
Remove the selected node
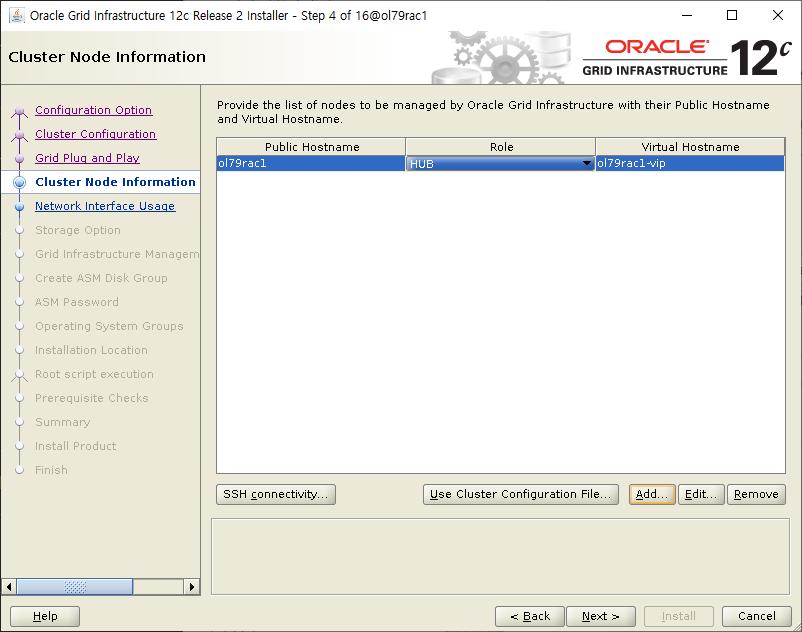point(756,494)
